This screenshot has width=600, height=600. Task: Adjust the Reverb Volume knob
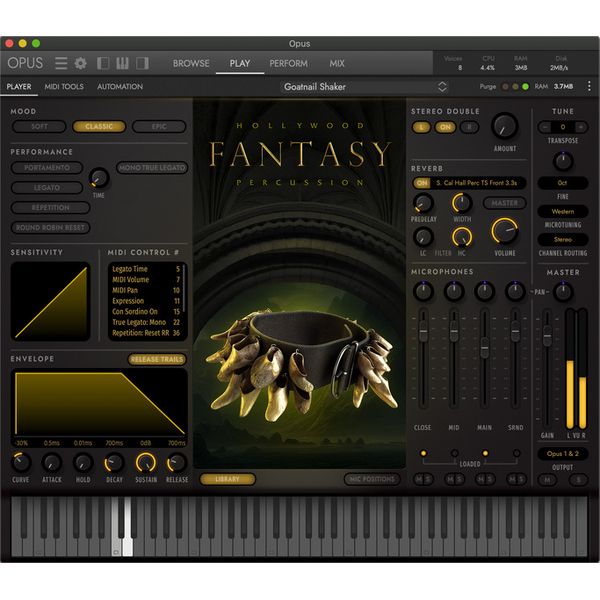[x=505, y=231]
